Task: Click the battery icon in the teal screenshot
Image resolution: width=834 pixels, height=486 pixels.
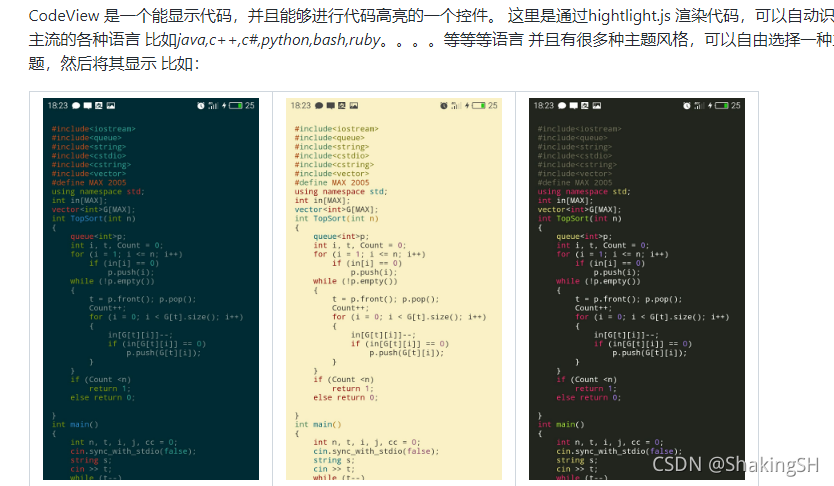Action: tap(236, 106)
